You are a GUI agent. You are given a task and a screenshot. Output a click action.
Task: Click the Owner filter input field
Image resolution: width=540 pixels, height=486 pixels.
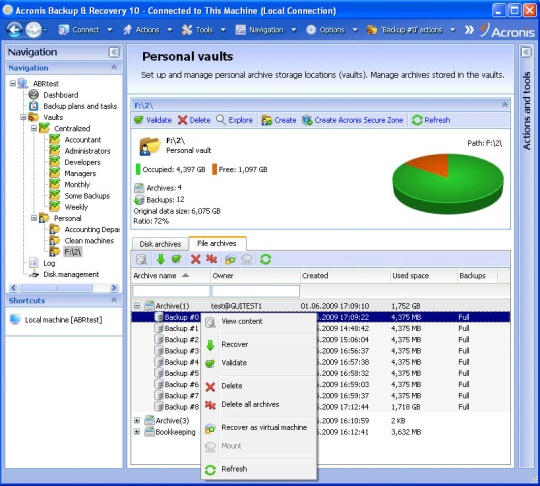[x=256, y=291]
